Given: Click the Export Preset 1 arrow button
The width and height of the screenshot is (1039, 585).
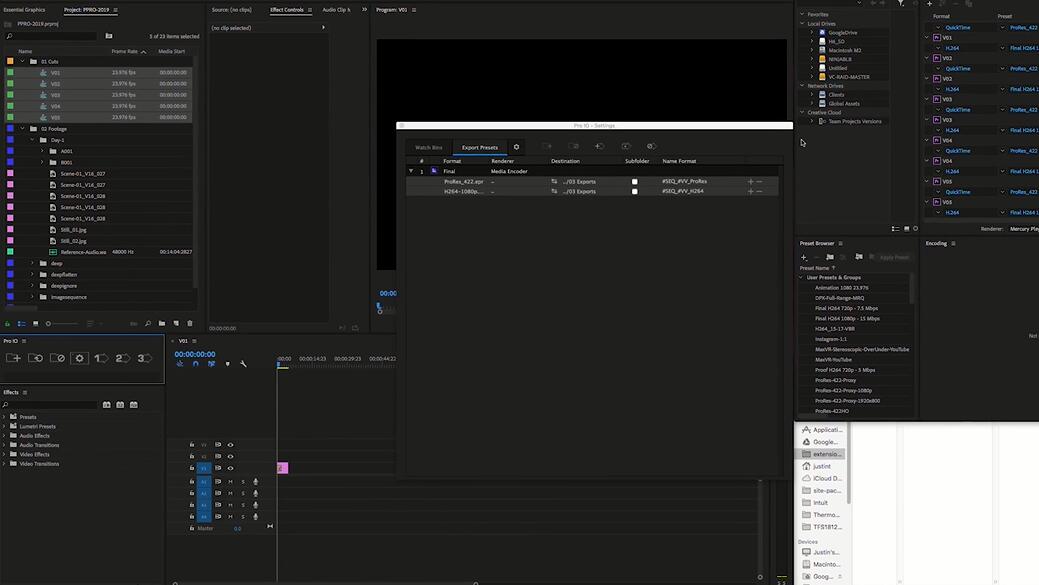Looking at the screenshot, I should click(x=101, y=358).
